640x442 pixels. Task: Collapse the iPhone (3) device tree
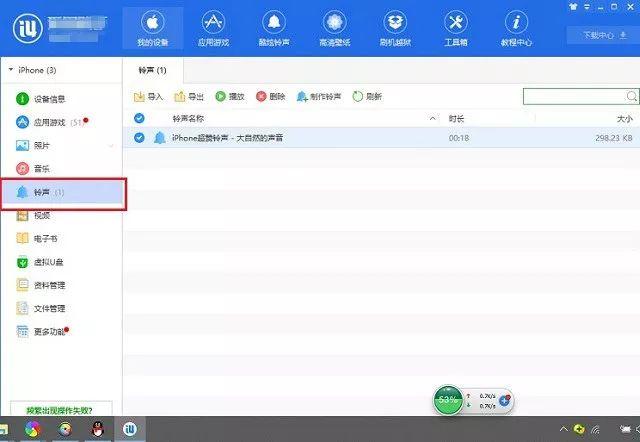tap(11, 70)
